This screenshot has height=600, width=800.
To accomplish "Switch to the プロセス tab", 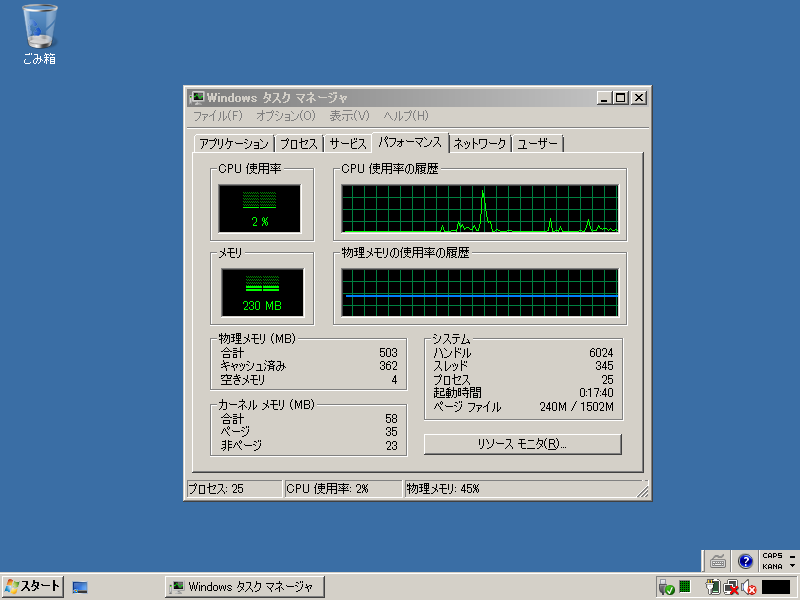I will pyautogui.click(x=297, y=143).
